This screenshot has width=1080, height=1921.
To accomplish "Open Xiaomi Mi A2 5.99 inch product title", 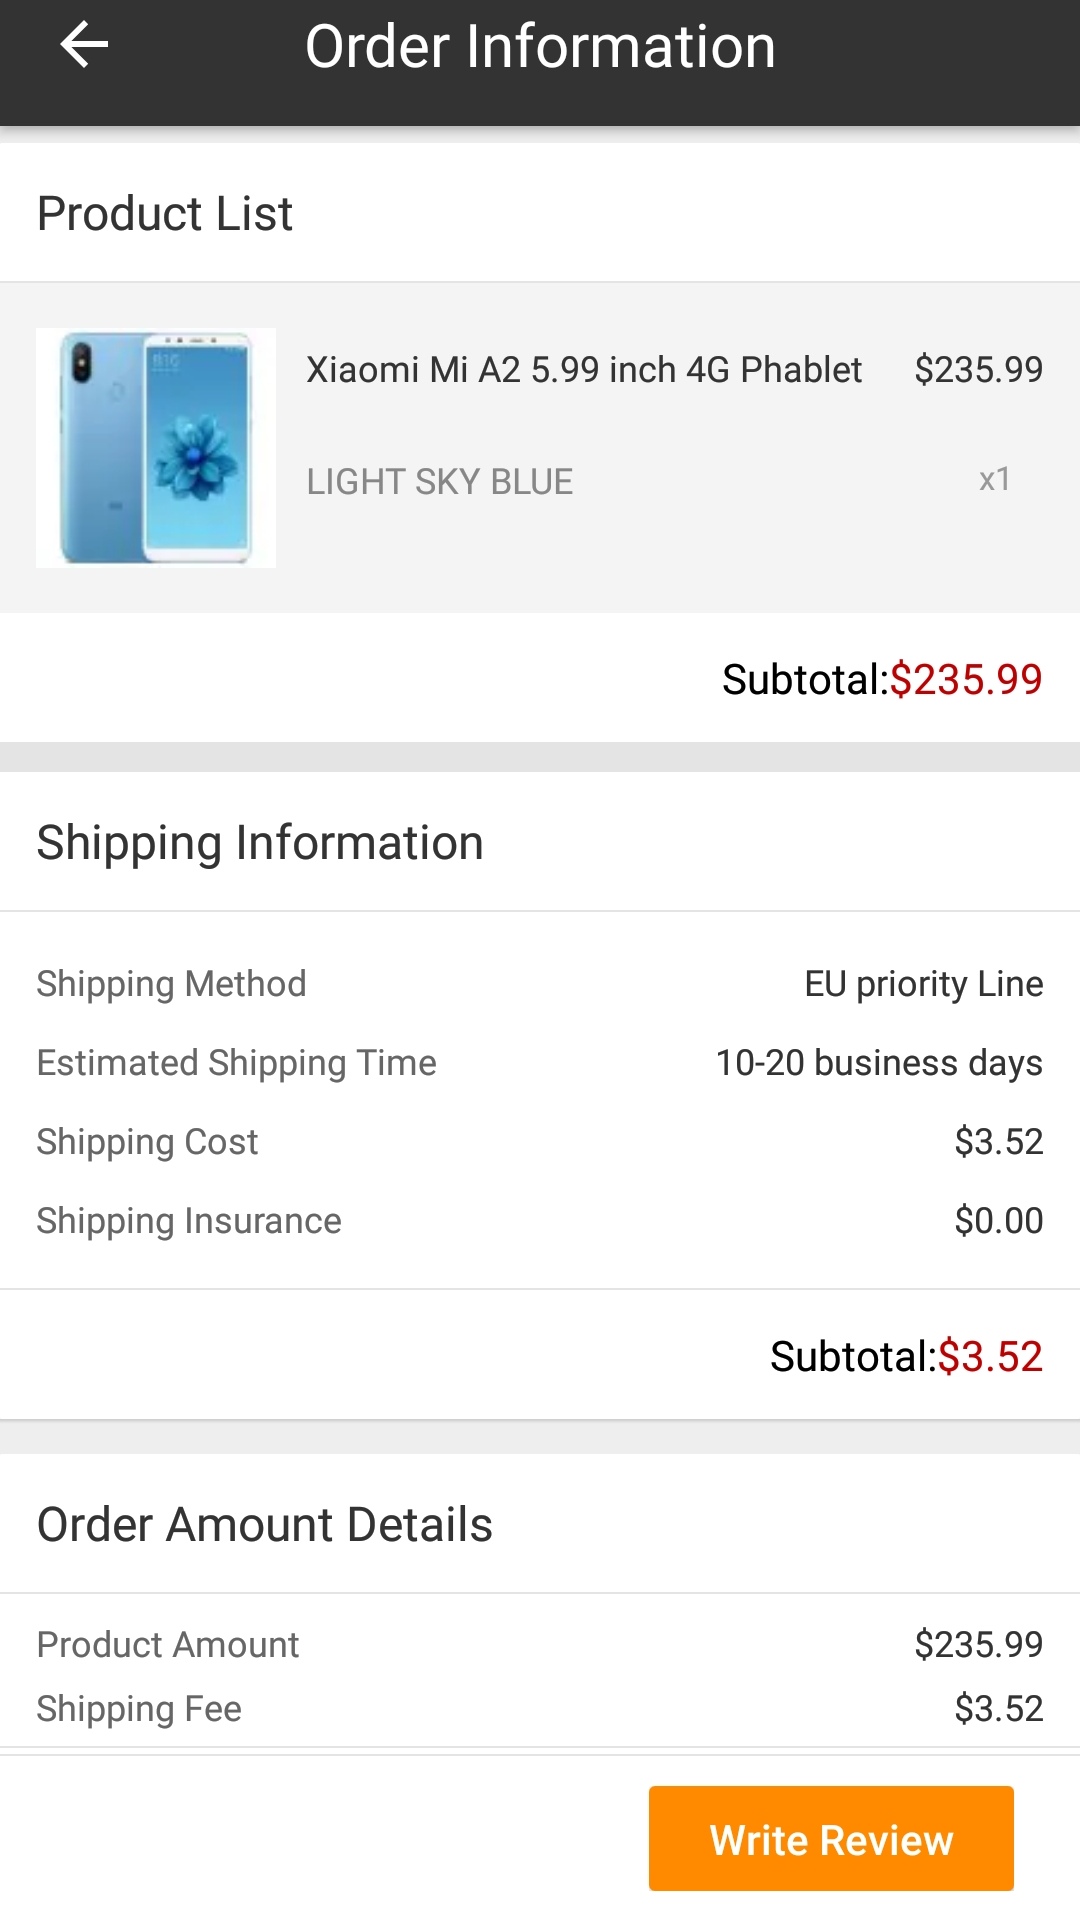I will click(x=584, y=370).
